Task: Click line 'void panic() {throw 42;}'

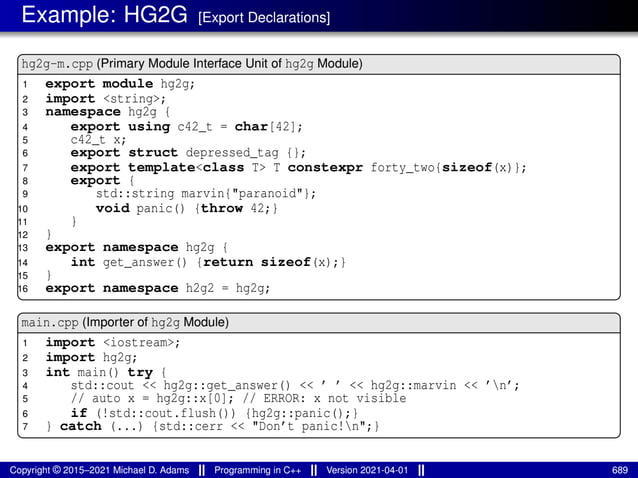Action: (x=187, y=208)
